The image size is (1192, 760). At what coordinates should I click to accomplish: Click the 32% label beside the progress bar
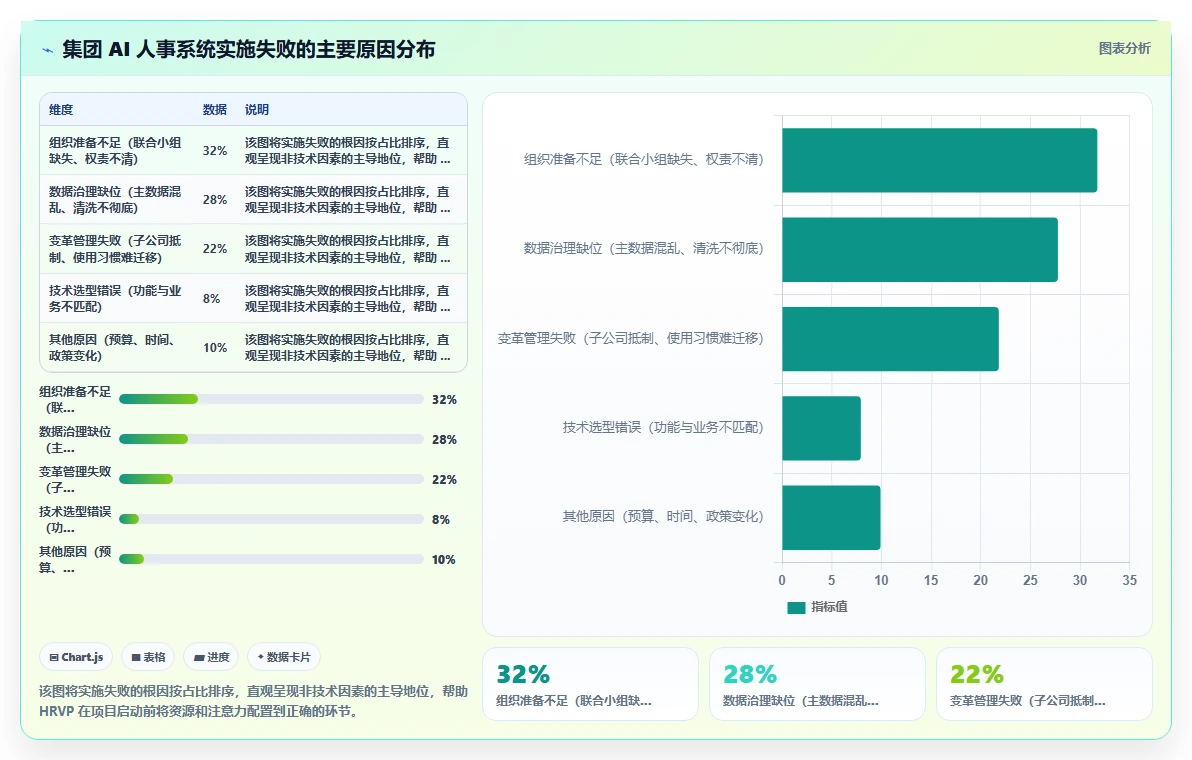click(x=444, y=400)
